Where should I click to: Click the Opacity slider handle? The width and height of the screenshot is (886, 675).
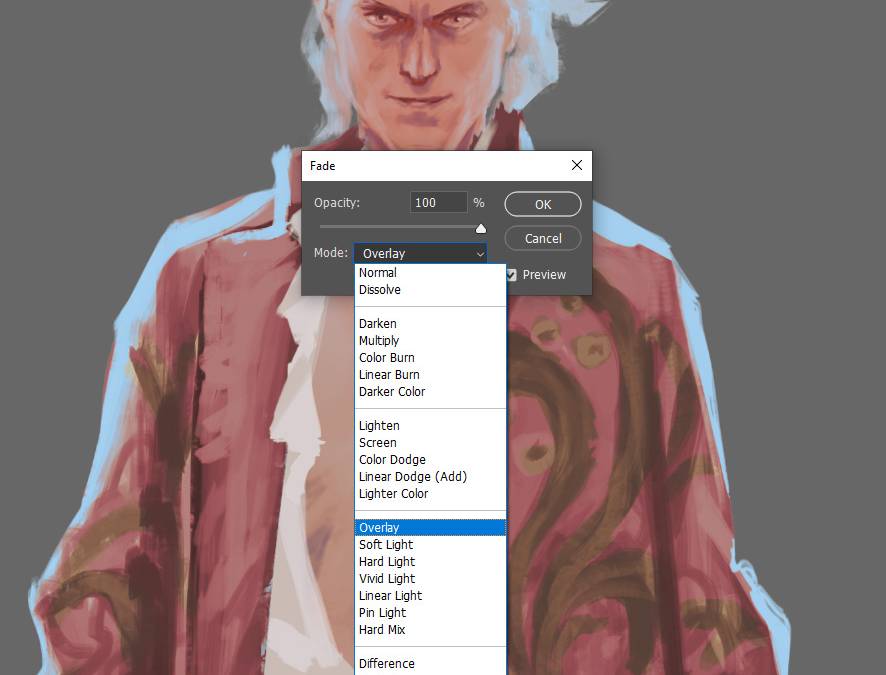(481, 228)
